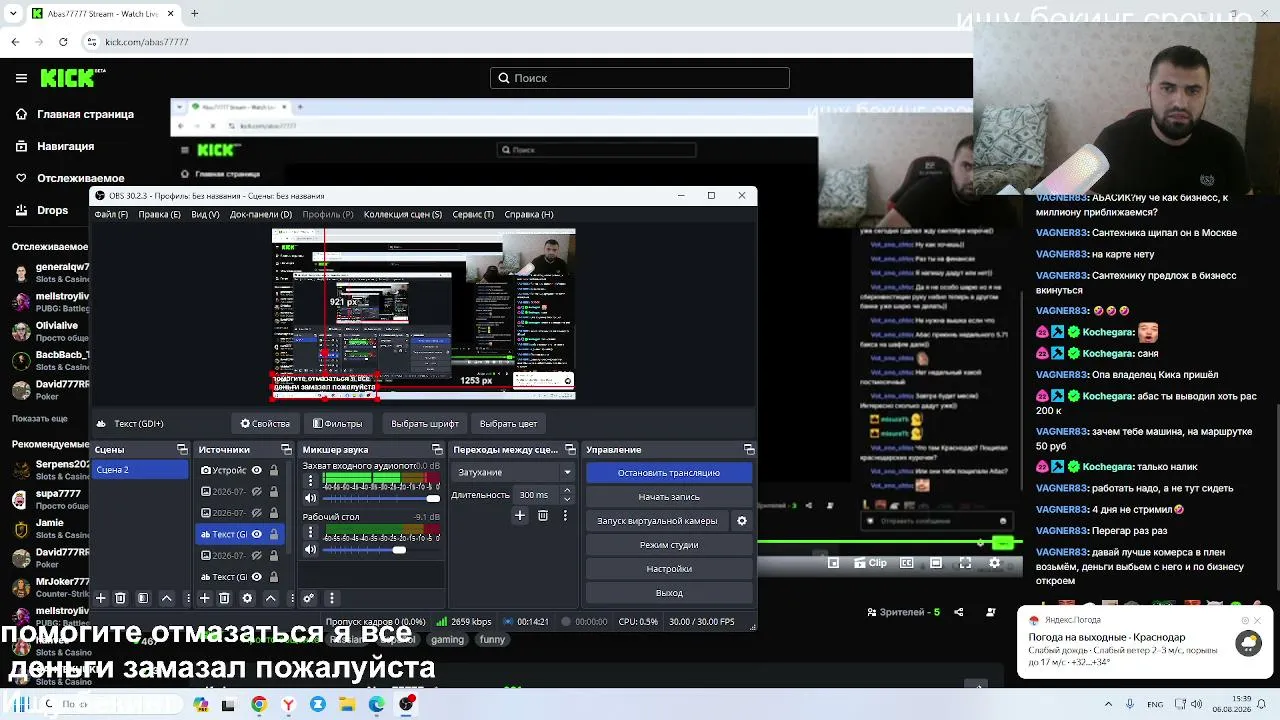Open the browser tab search dropdown
The width and height of the screenshot is (1280, 720).
(x=13, y=14)
